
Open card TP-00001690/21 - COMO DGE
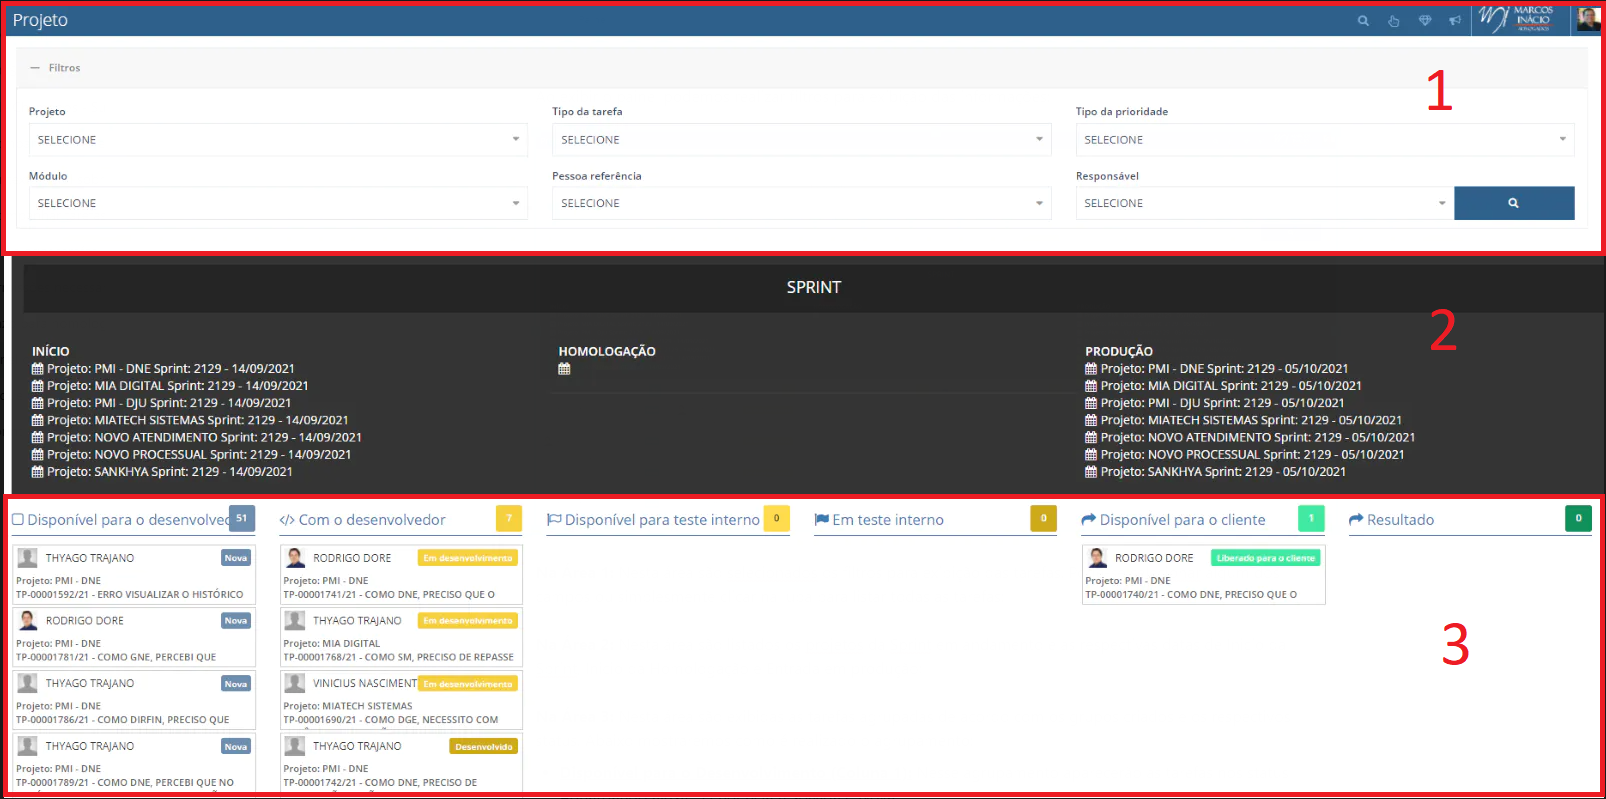401,700
